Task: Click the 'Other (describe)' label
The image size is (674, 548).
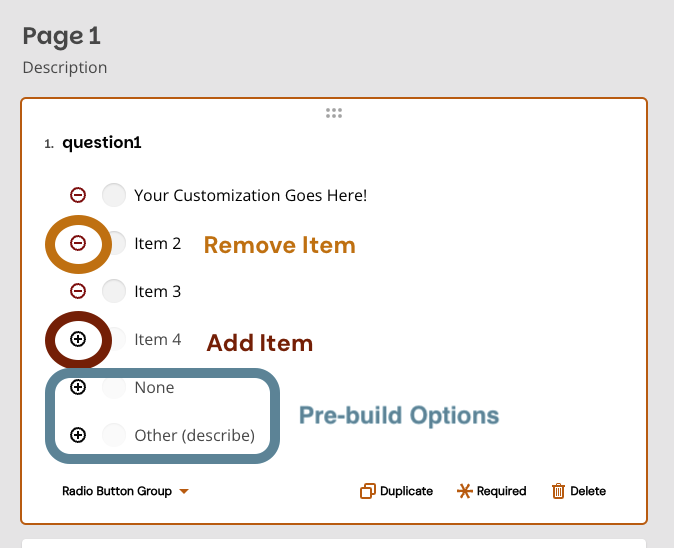Action: pyautogui.click(x=194, y=435)
